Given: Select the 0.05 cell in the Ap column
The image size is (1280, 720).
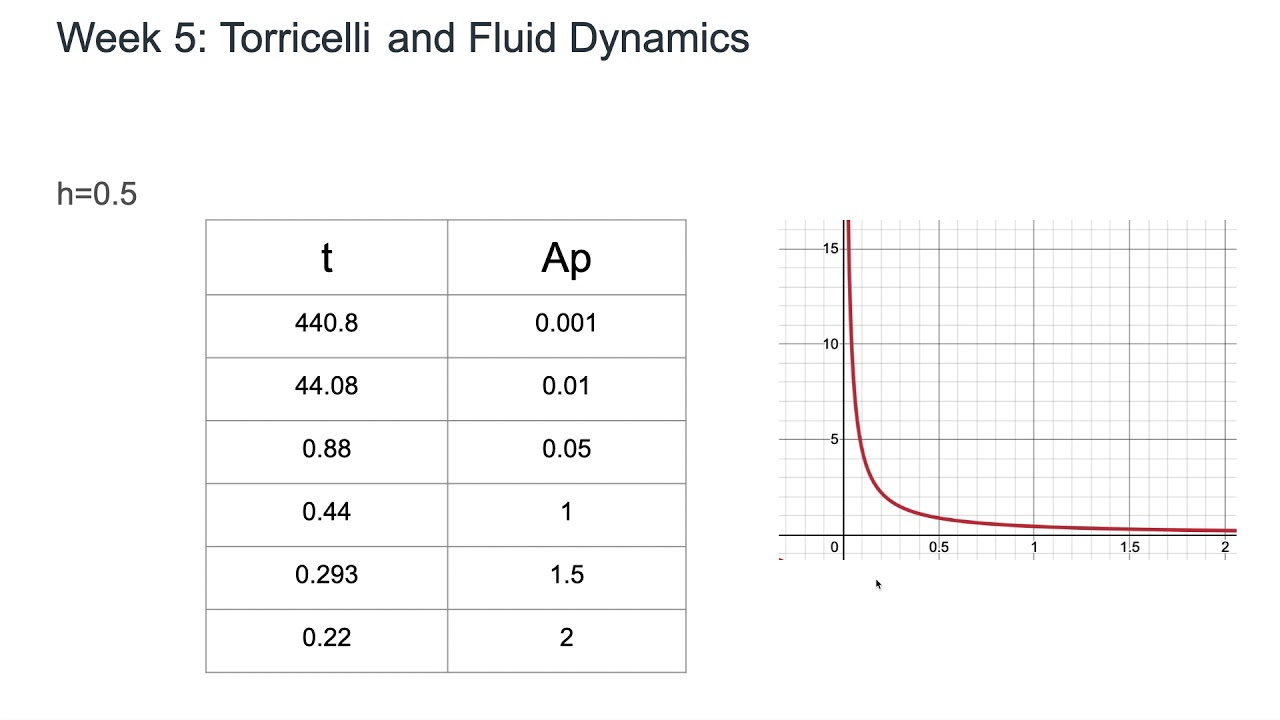Looking at the screenshot, I should (x=566, y=449).
